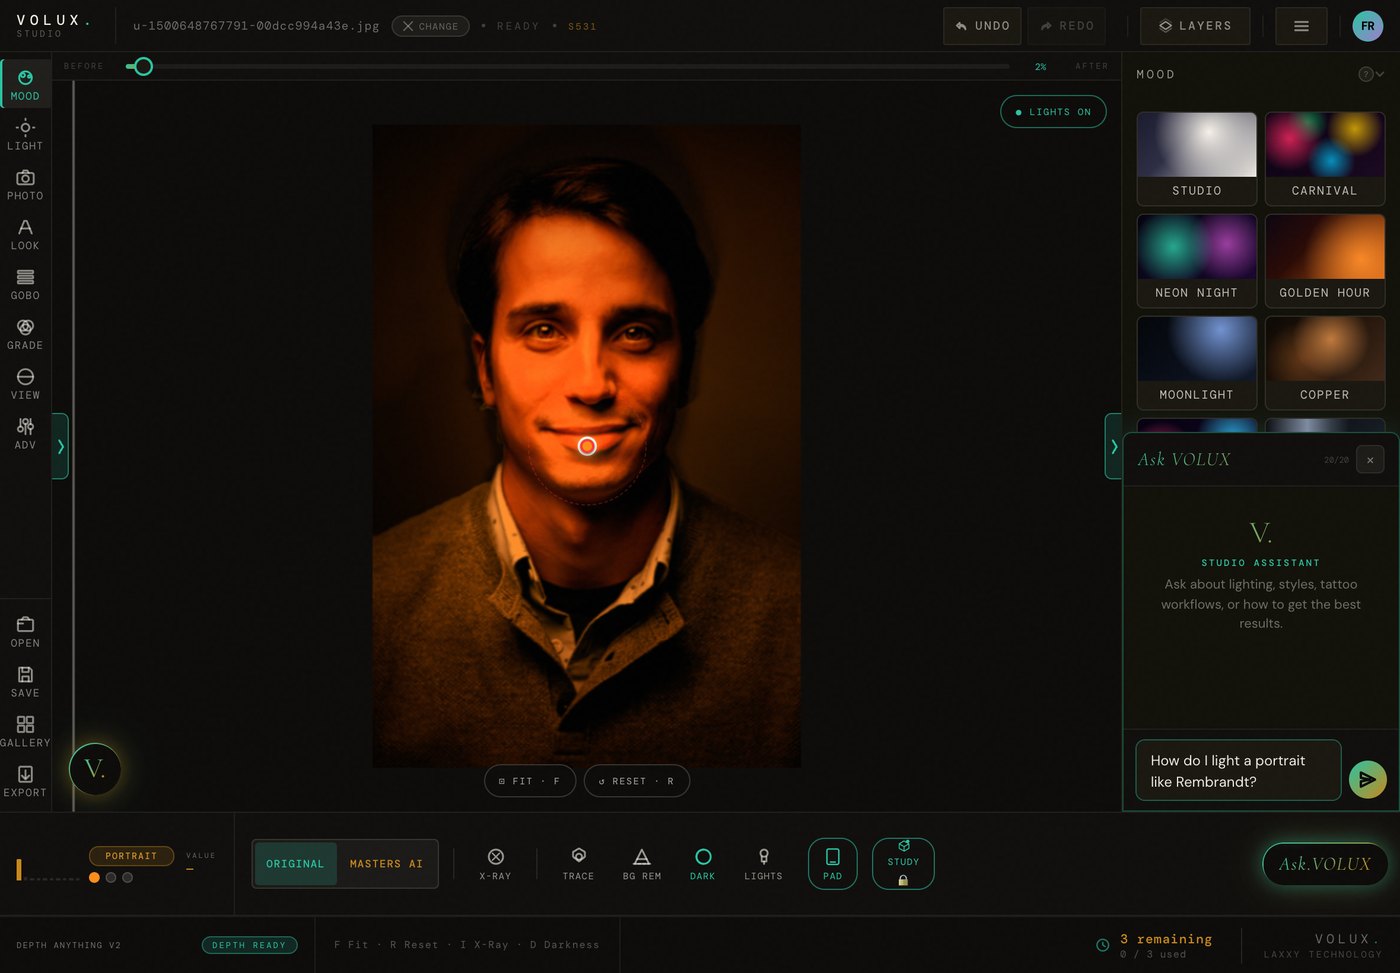Screen dimensions: 1400x973
Task: Open the Gallery
Action: click(25, 731)
